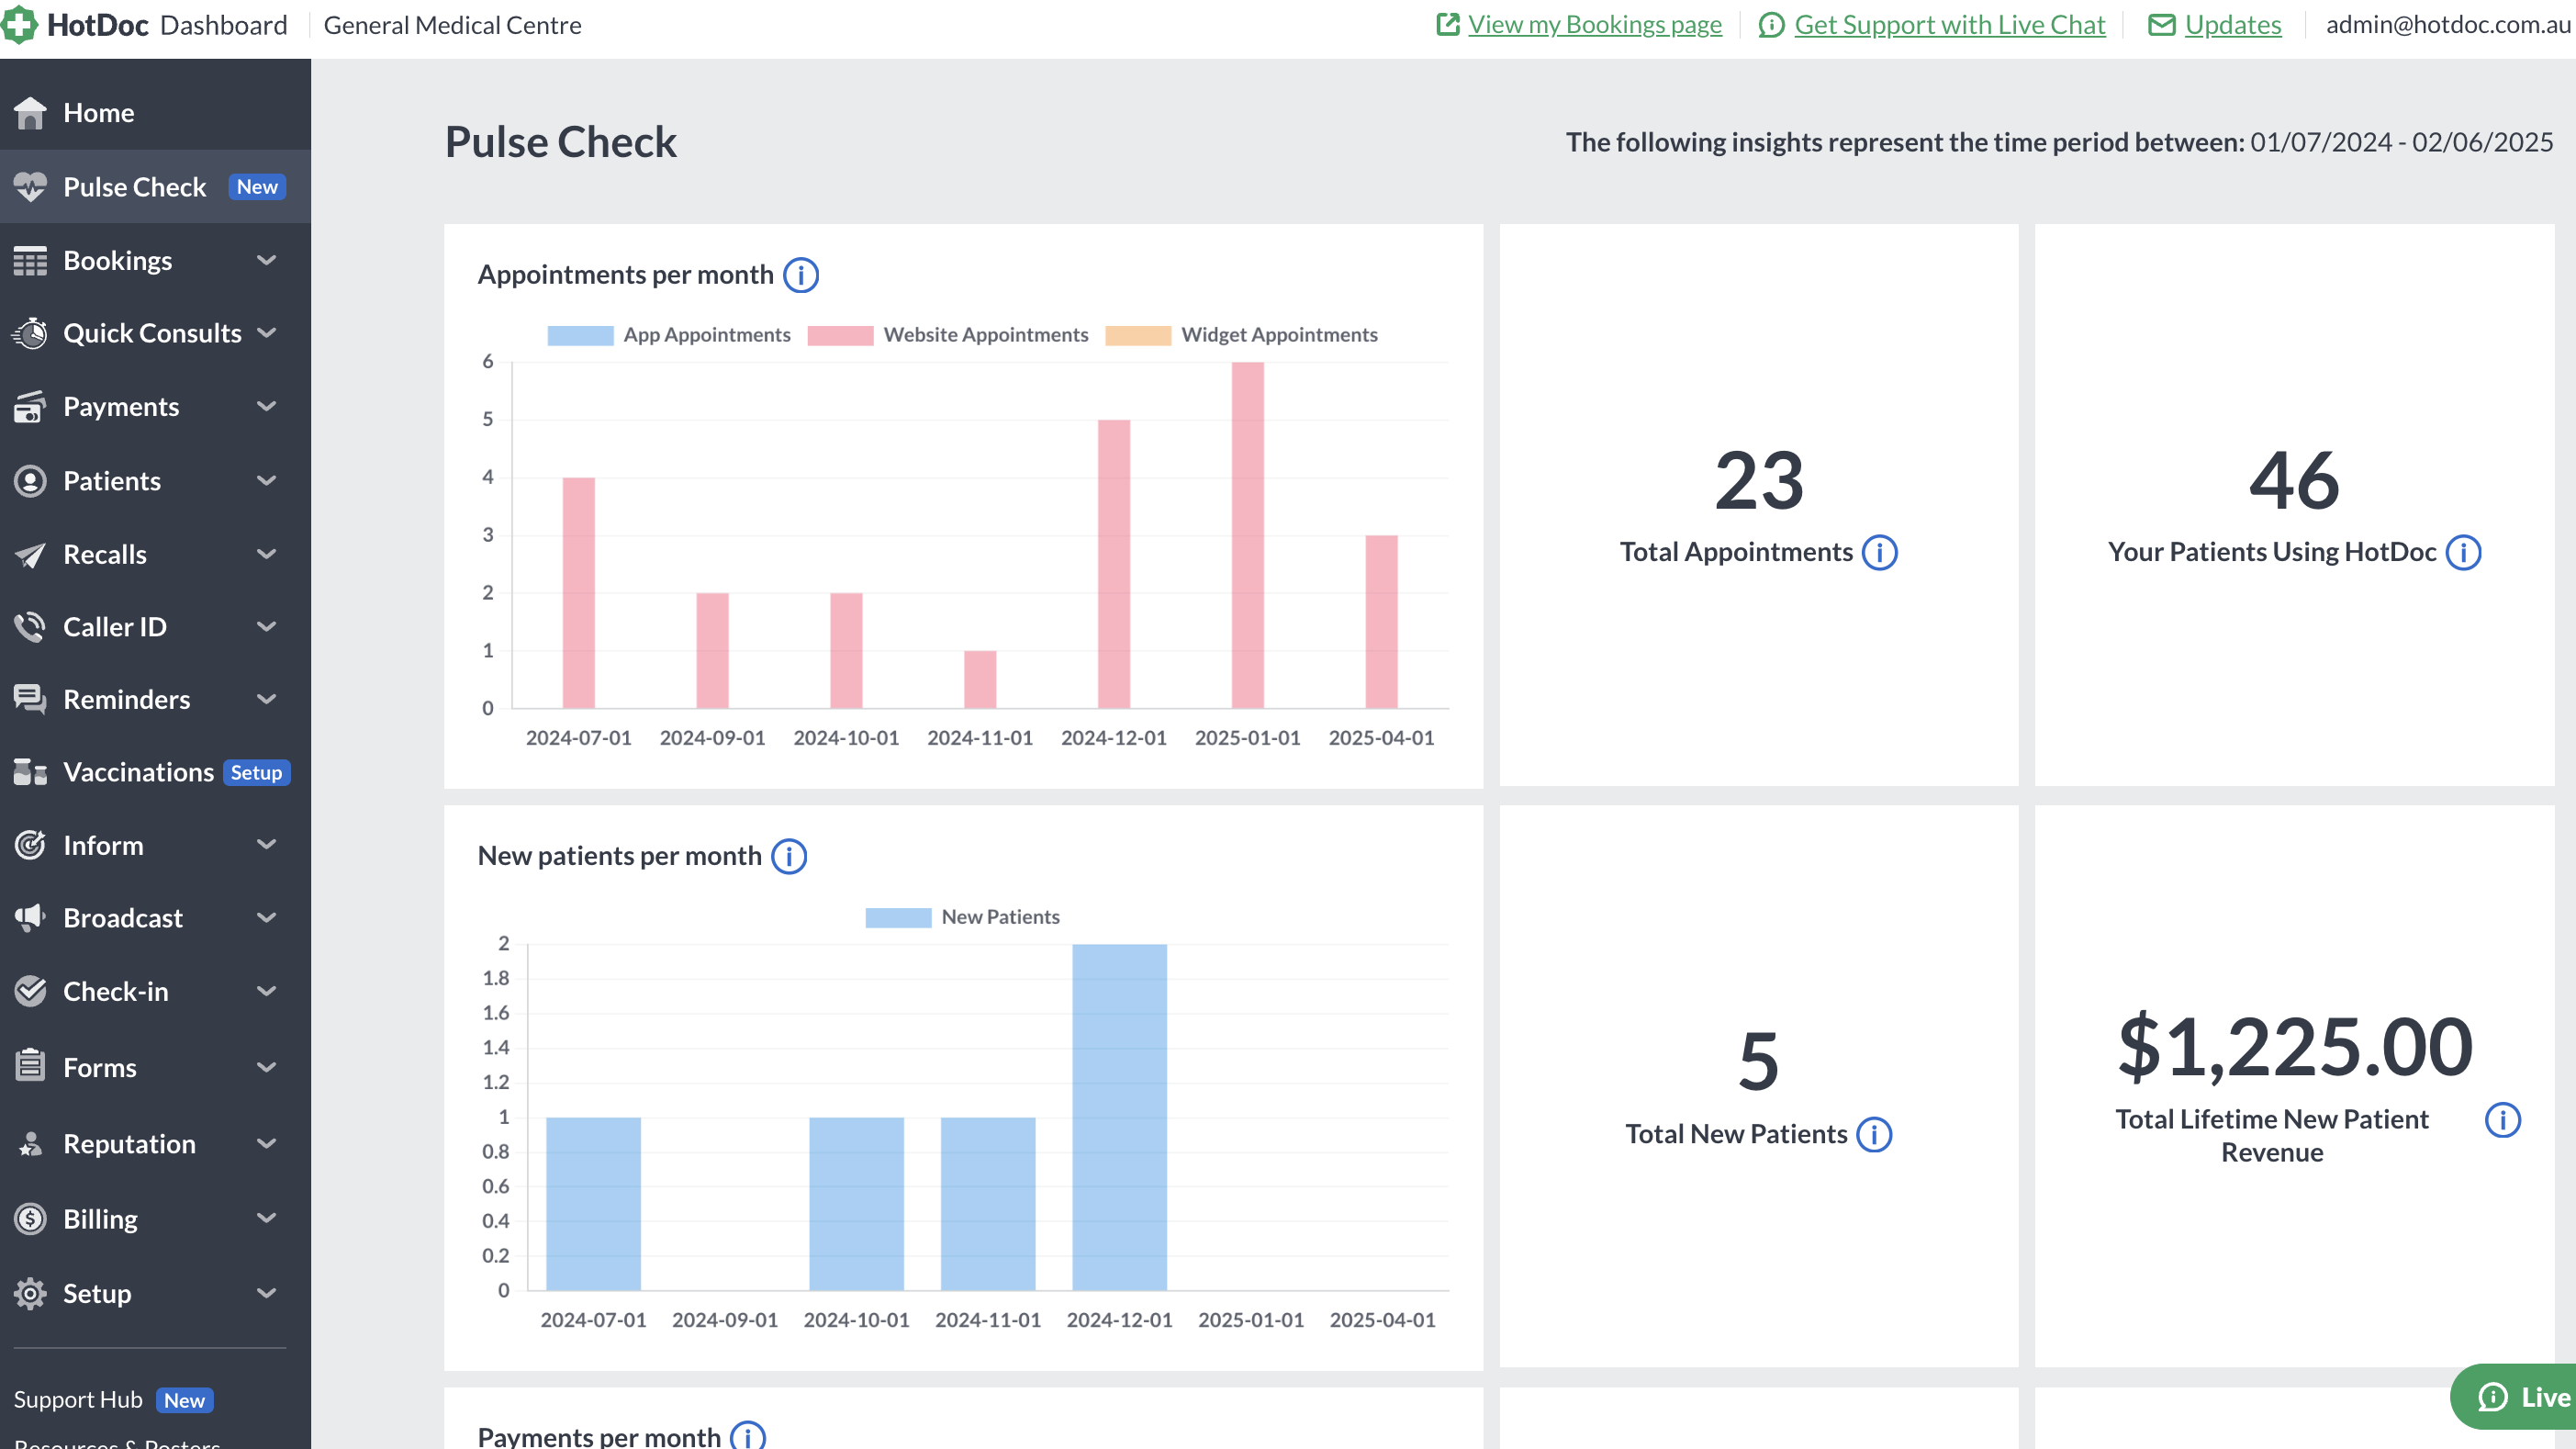This screenshot has width=2576, height=1449.
Task: Click the Live Chat bubble icon in header
Action: (x=1771, y=25)
